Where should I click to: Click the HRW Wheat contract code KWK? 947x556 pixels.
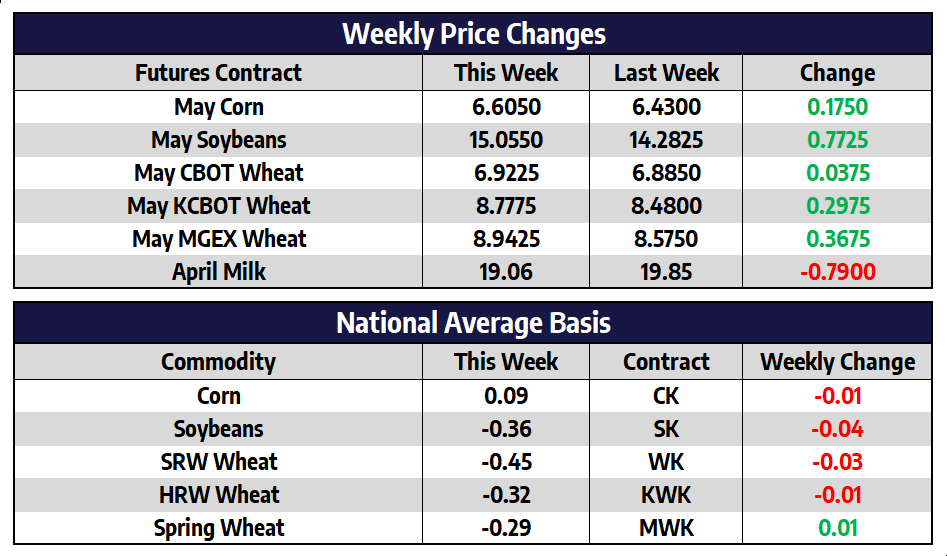click(665, 495)
